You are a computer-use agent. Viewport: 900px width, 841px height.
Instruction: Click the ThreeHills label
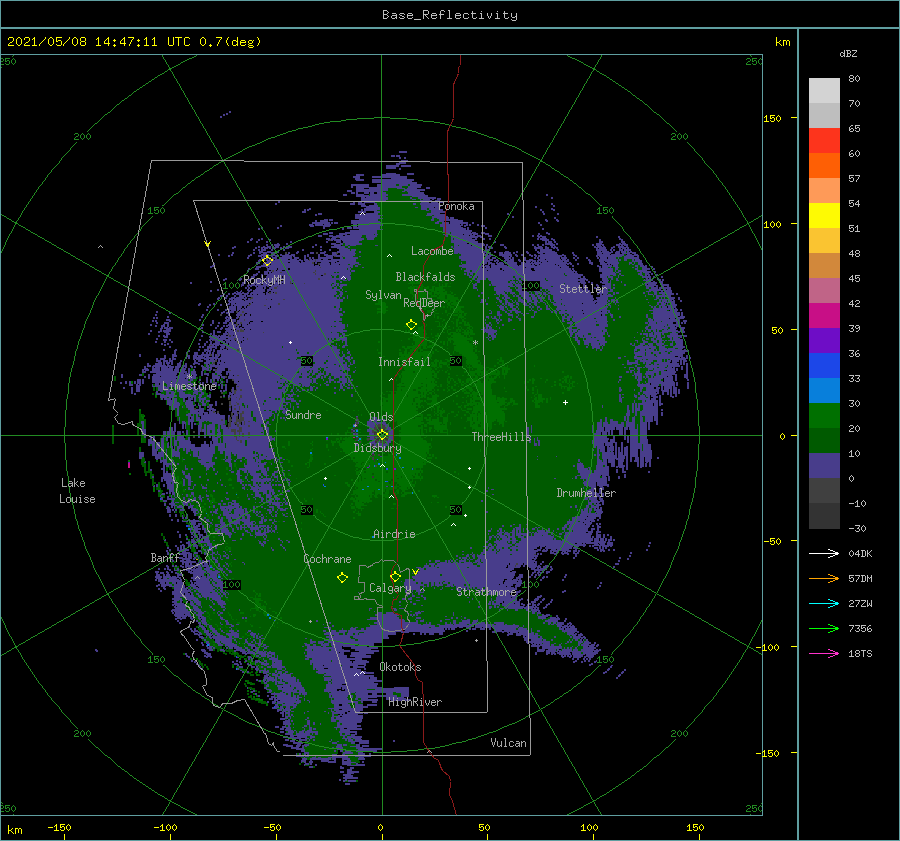coord(502,437)
